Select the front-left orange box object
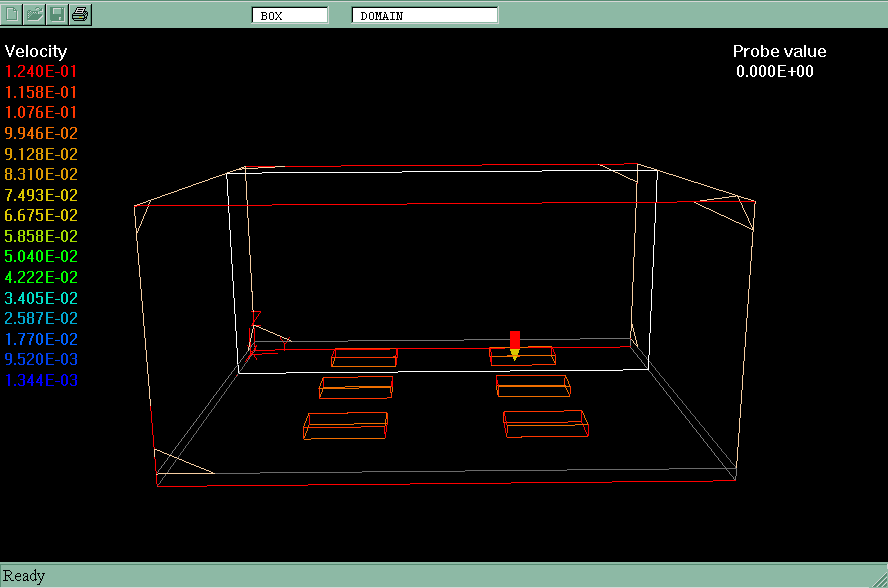 [x=346, y=426]
